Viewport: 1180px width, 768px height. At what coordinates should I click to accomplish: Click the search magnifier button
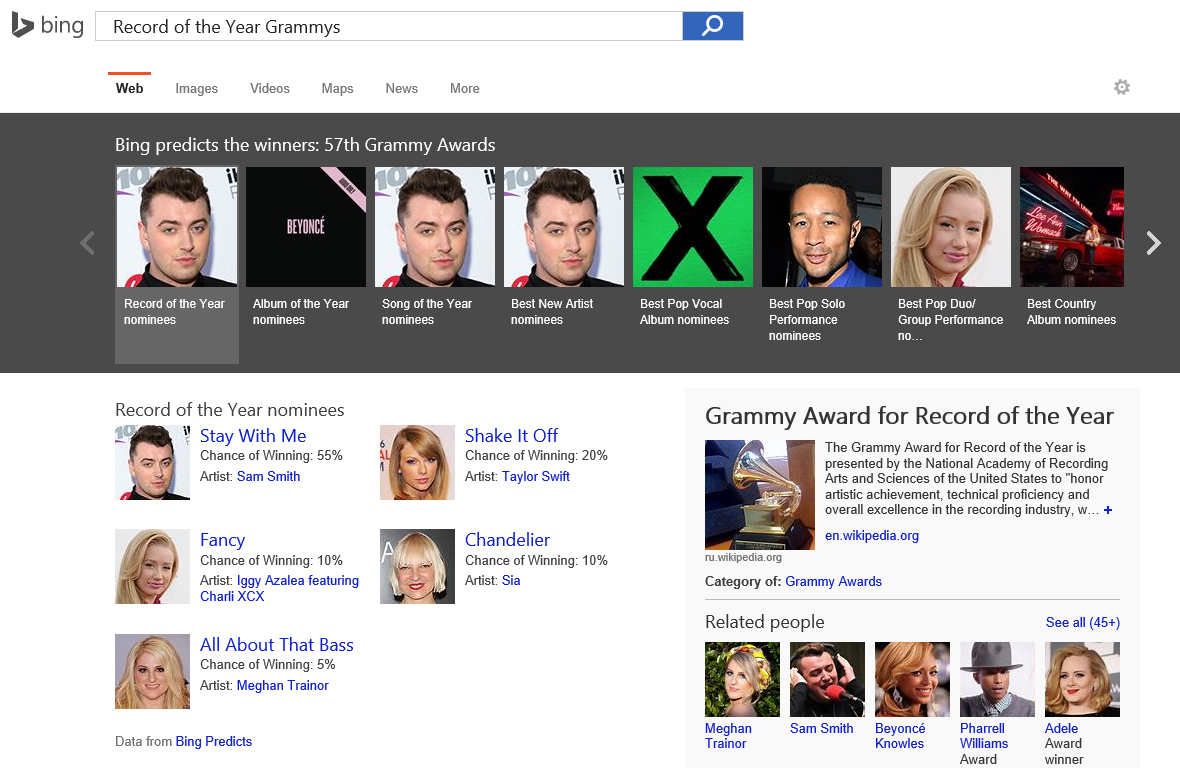click(x=712, y=25)
